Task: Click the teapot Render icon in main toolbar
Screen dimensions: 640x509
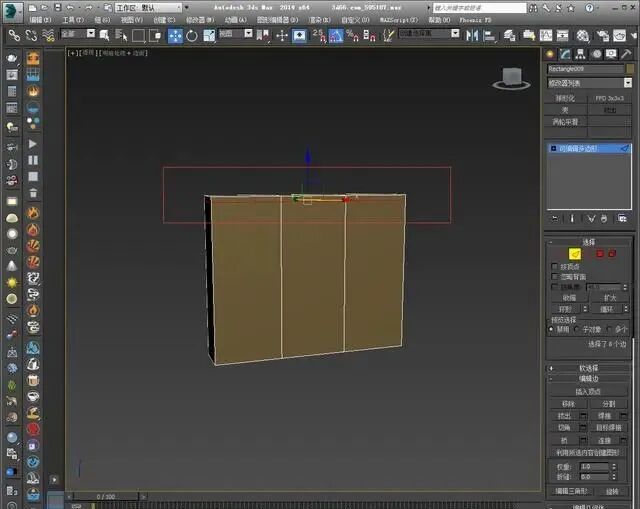Action: coord(620,36)
